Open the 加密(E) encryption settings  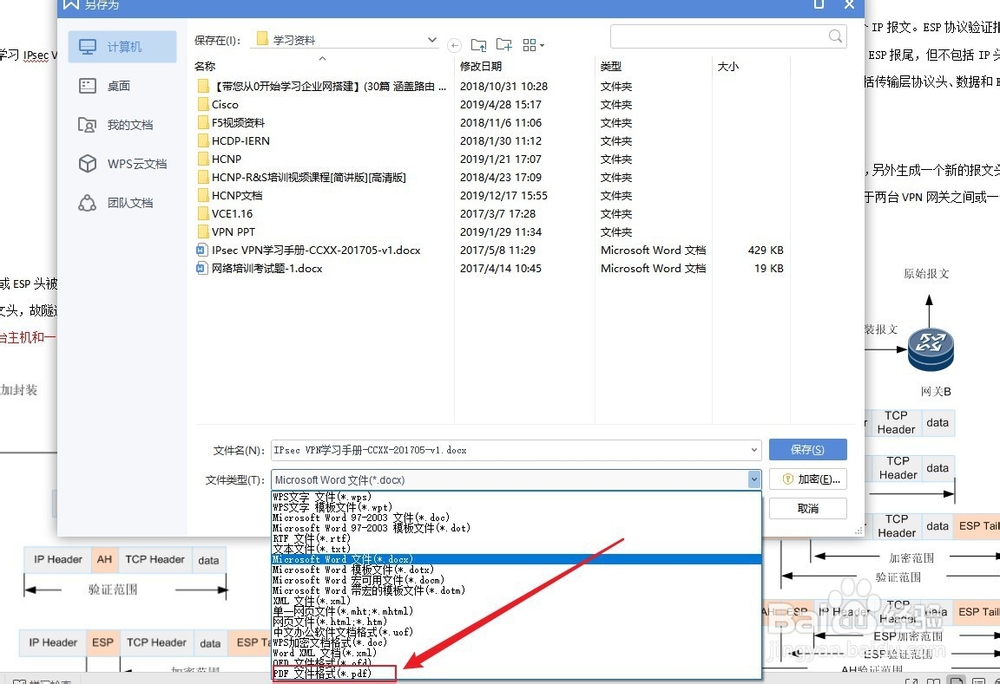[x=808, y=479]
